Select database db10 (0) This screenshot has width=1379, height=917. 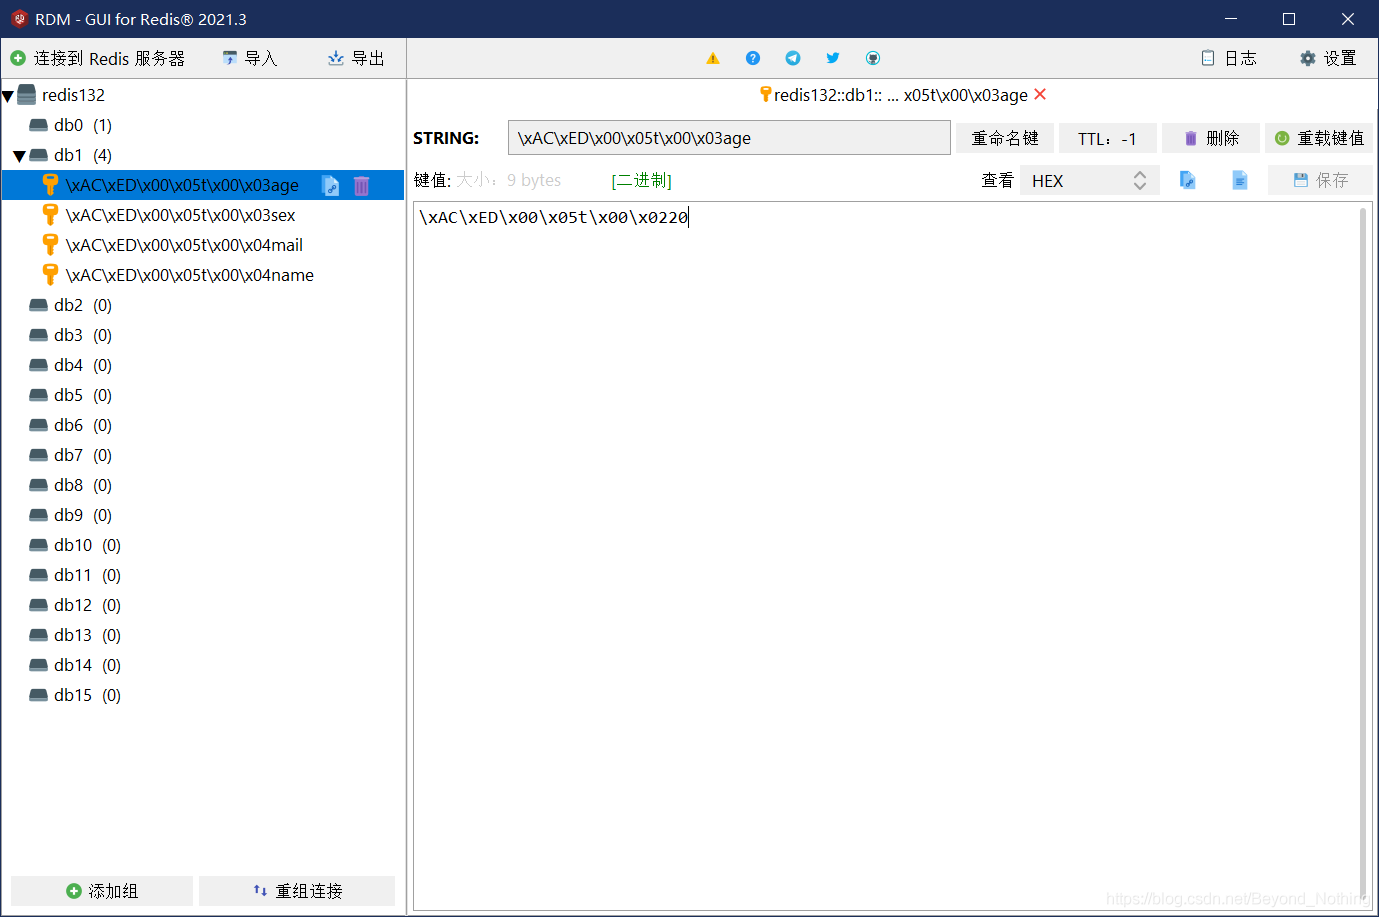click(87, 545)
